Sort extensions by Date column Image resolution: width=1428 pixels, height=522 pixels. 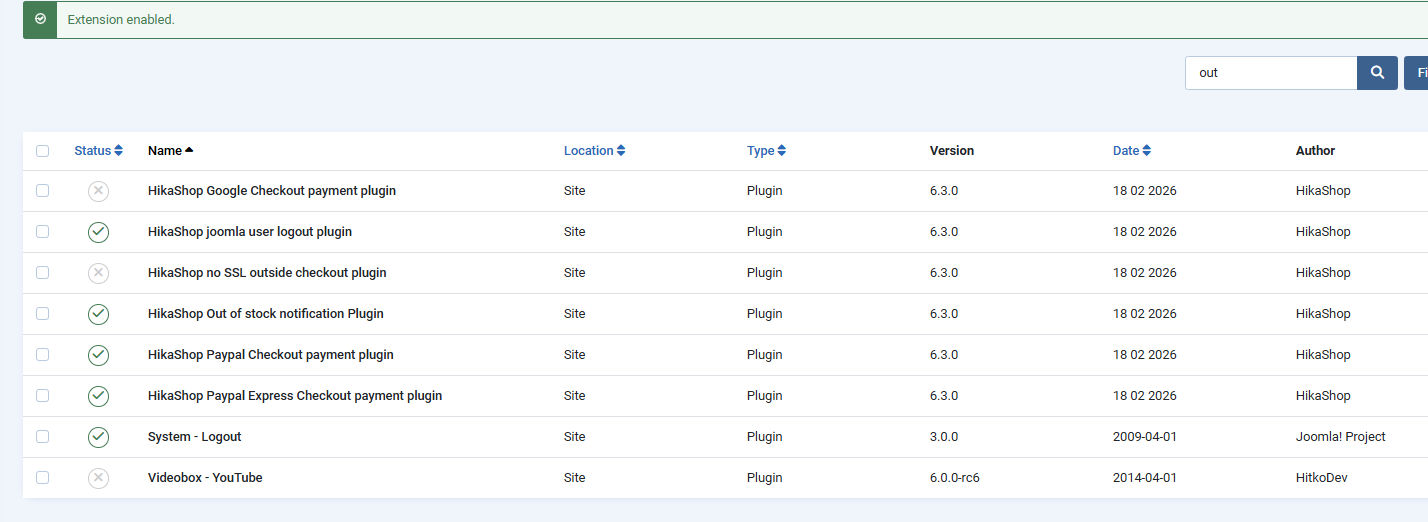(1131, 151)
